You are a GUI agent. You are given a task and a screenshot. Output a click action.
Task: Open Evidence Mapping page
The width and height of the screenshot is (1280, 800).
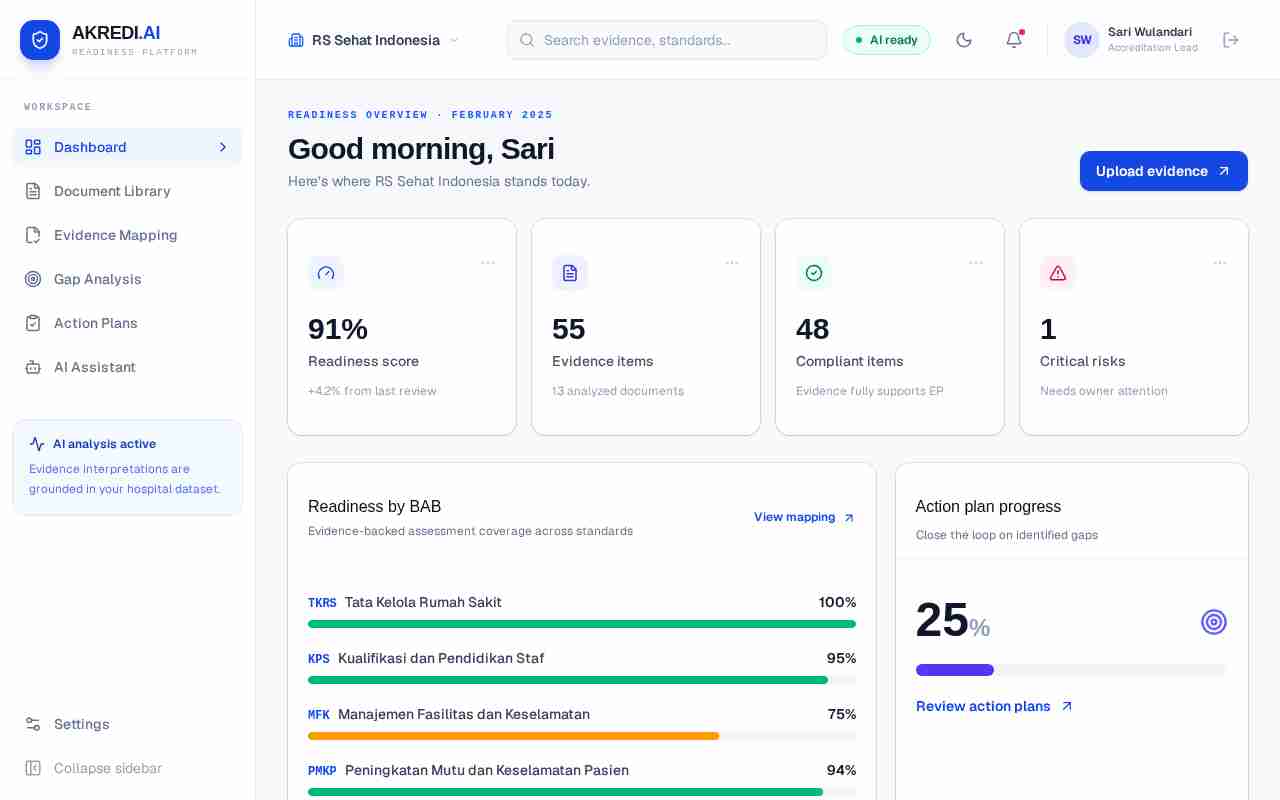coord(127,235)
